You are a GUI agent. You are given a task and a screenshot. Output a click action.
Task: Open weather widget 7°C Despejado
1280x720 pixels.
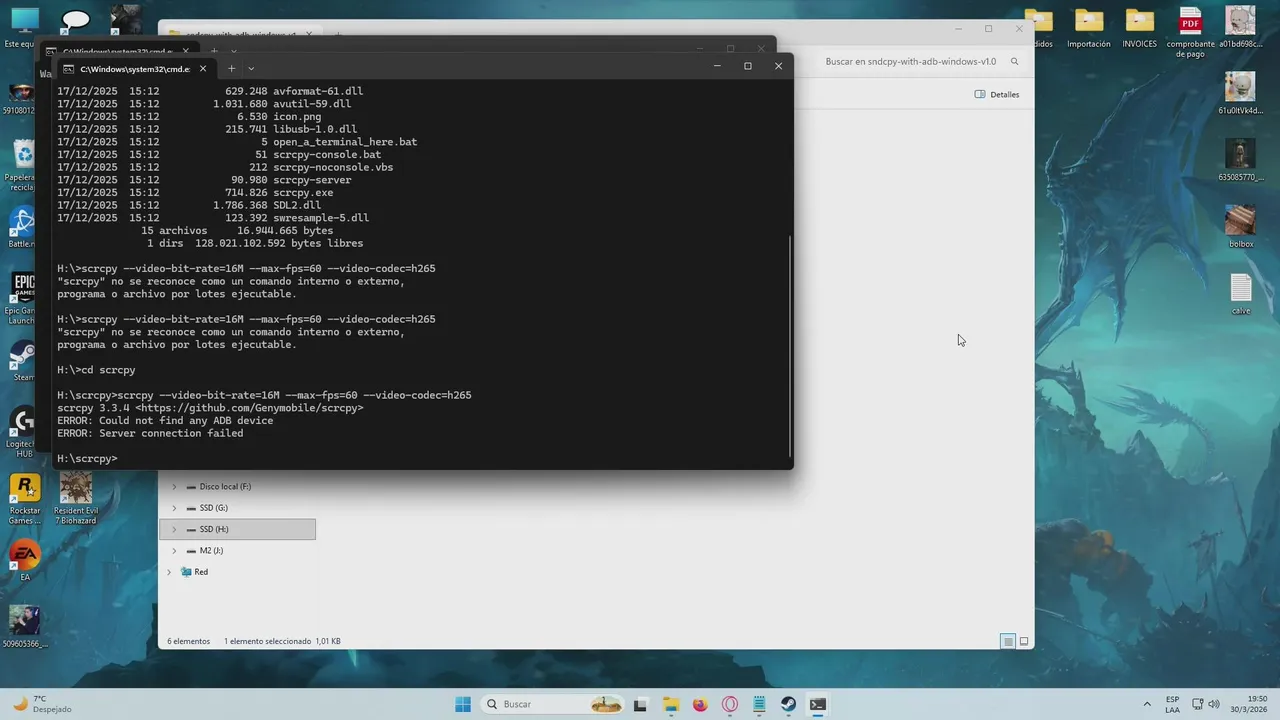(40, 704)
